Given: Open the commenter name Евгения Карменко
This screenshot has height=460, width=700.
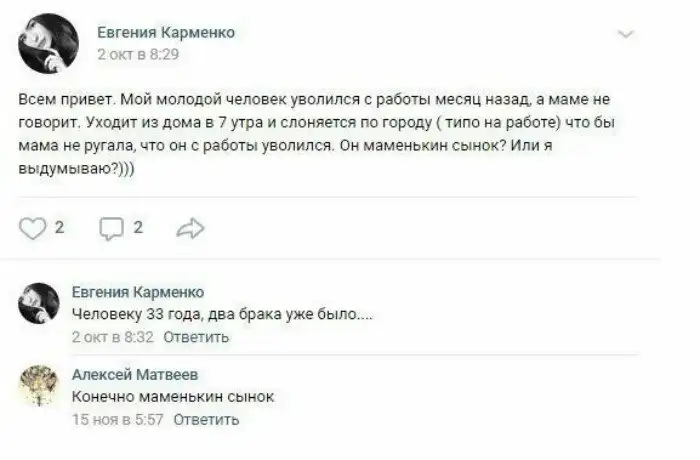Looking at the screenshot, I should [138, 292].
